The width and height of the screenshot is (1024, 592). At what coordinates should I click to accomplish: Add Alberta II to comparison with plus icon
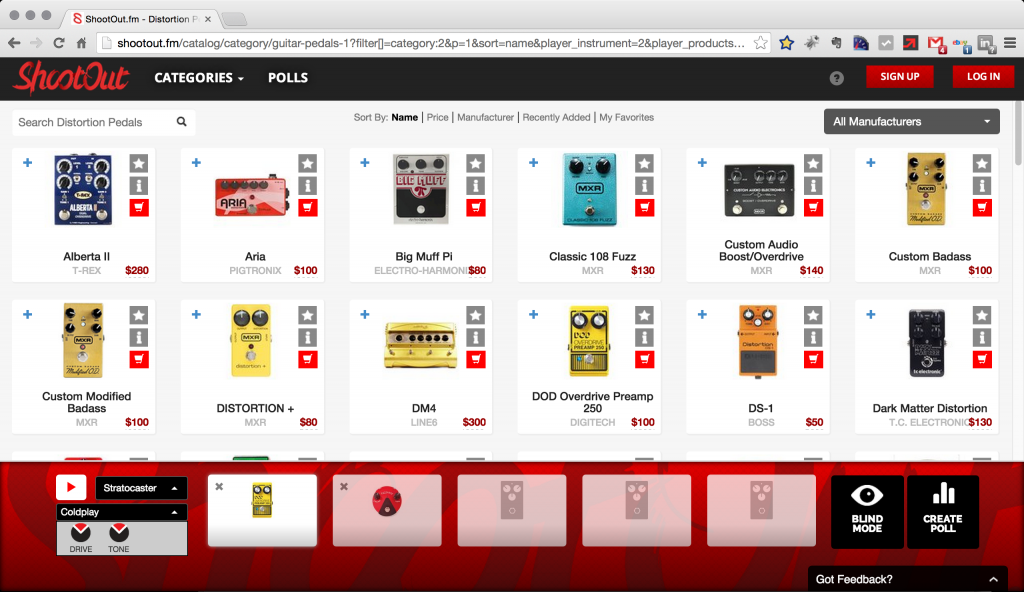27,163
